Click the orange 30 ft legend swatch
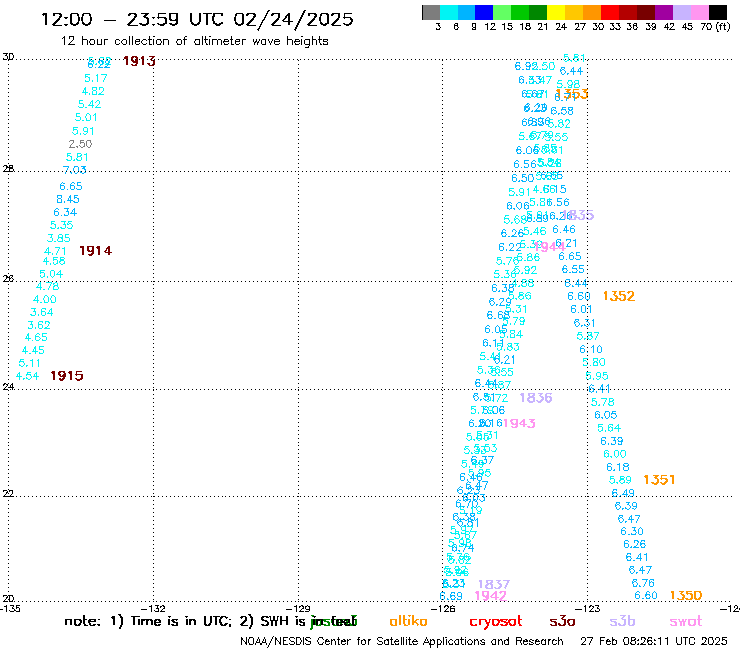This screenshot has width=740, height=650. tap(592, 12)
